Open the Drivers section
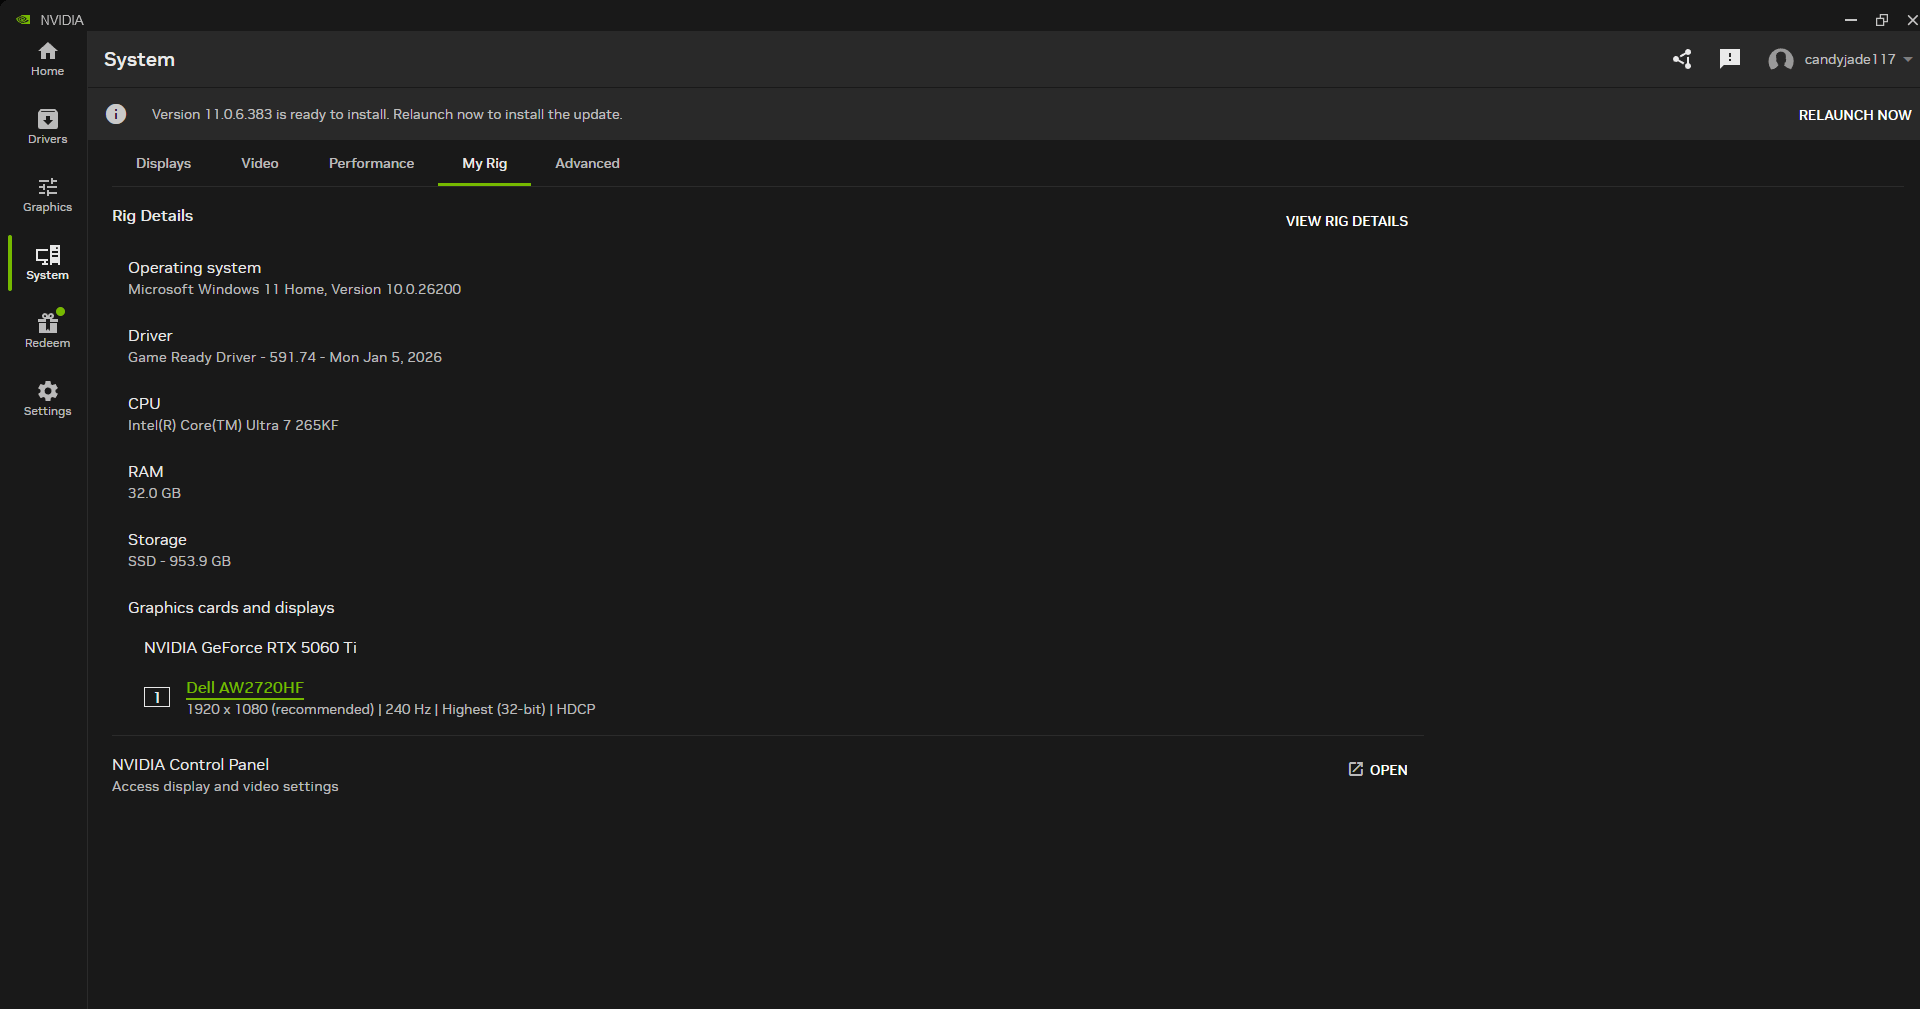The height and width of the screenshot is (1009, 1920). click(47, 127)
